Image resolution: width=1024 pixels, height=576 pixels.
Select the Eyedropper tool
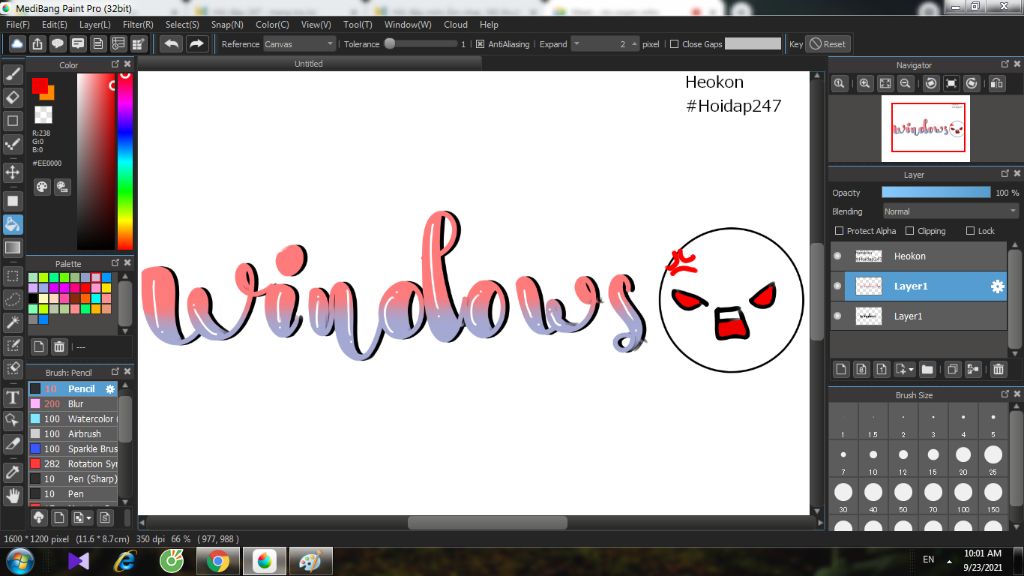click(x=12, y=472)
